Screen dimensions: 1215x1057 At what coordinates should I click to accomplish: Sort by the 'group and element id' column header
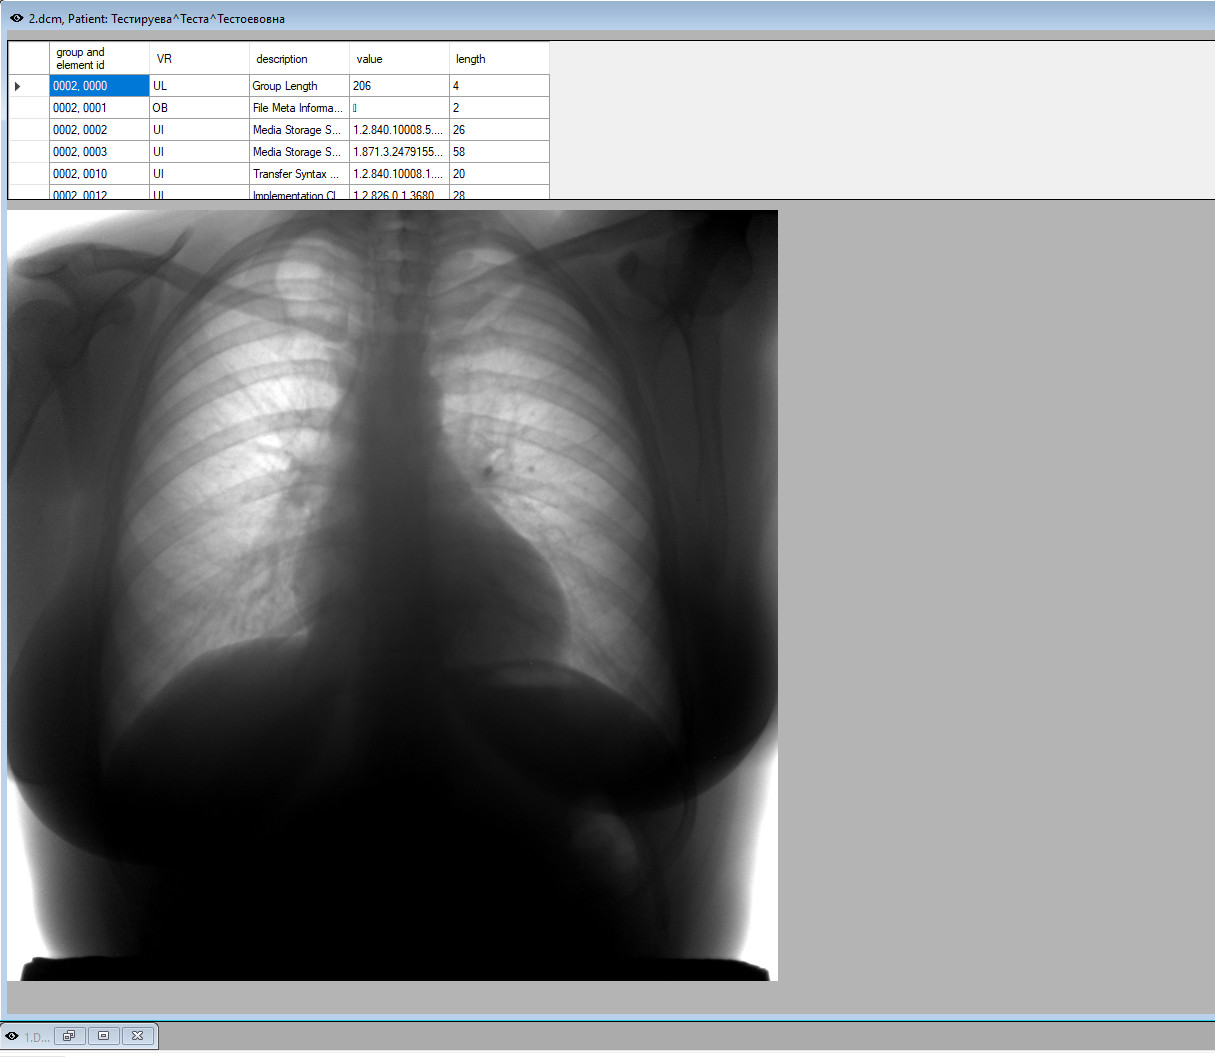tap(99, 58)
